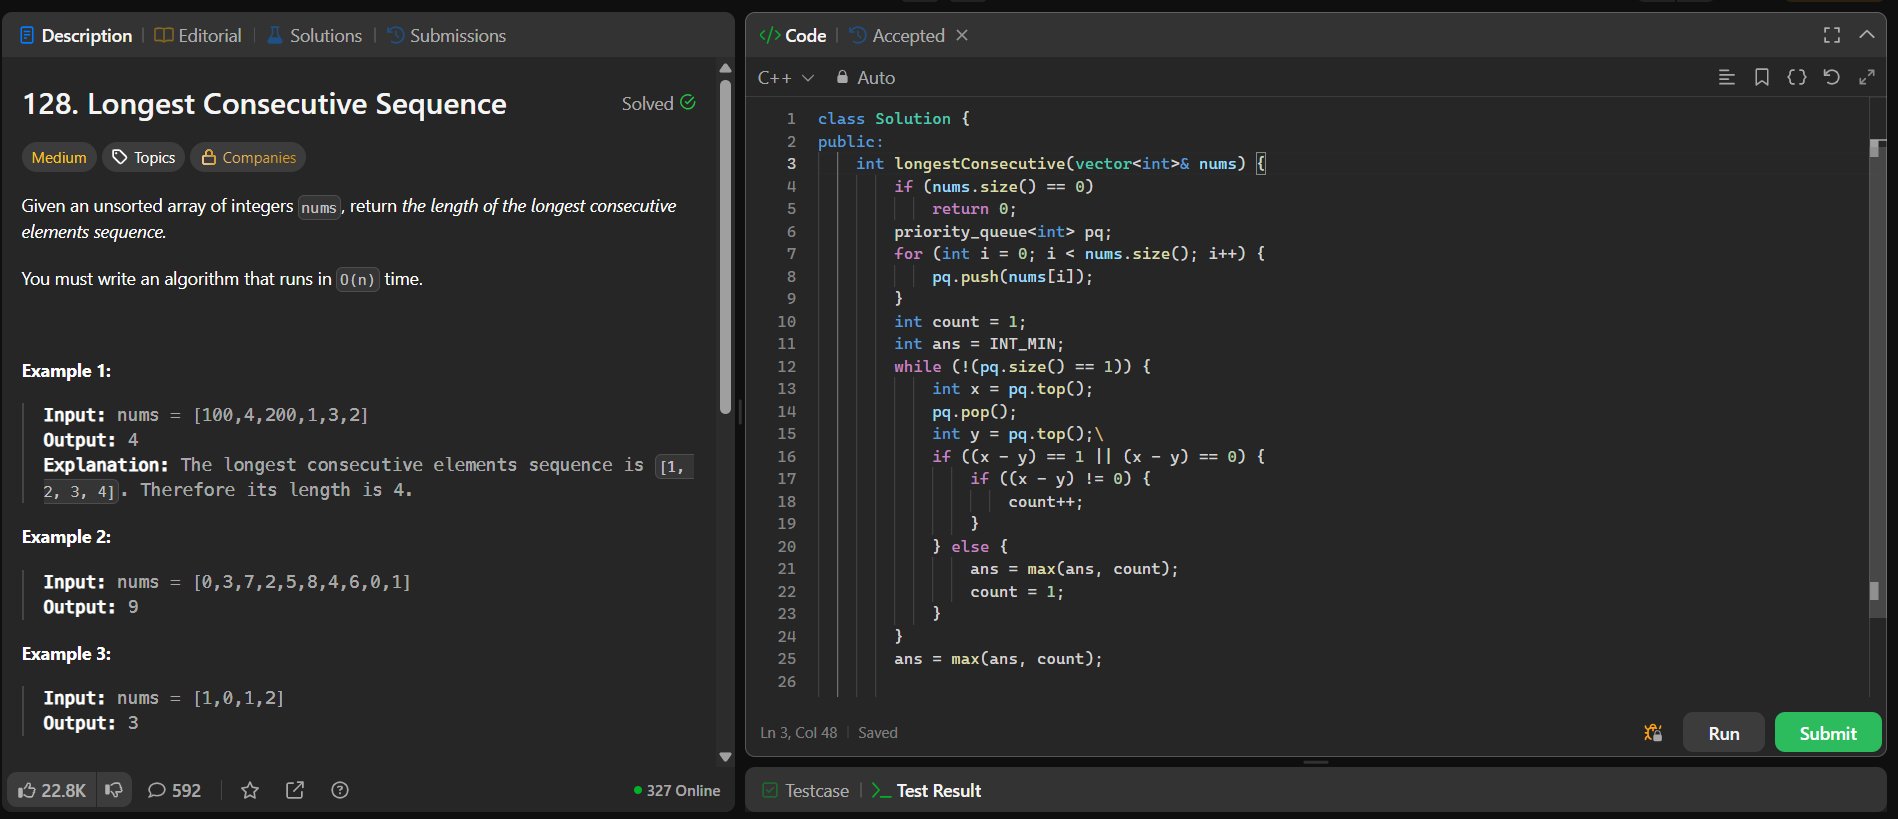Switch to the Editorial tab
Screen dimensions: 1898x819
[x=198, y=35]
